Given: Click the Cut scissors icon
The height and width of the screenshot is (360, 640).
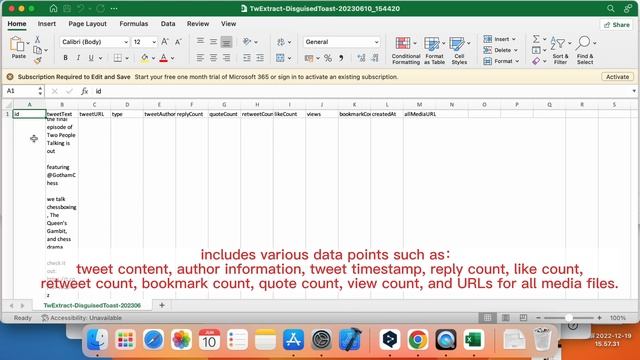Looking at the screenshot, I should tap(37, 39).
